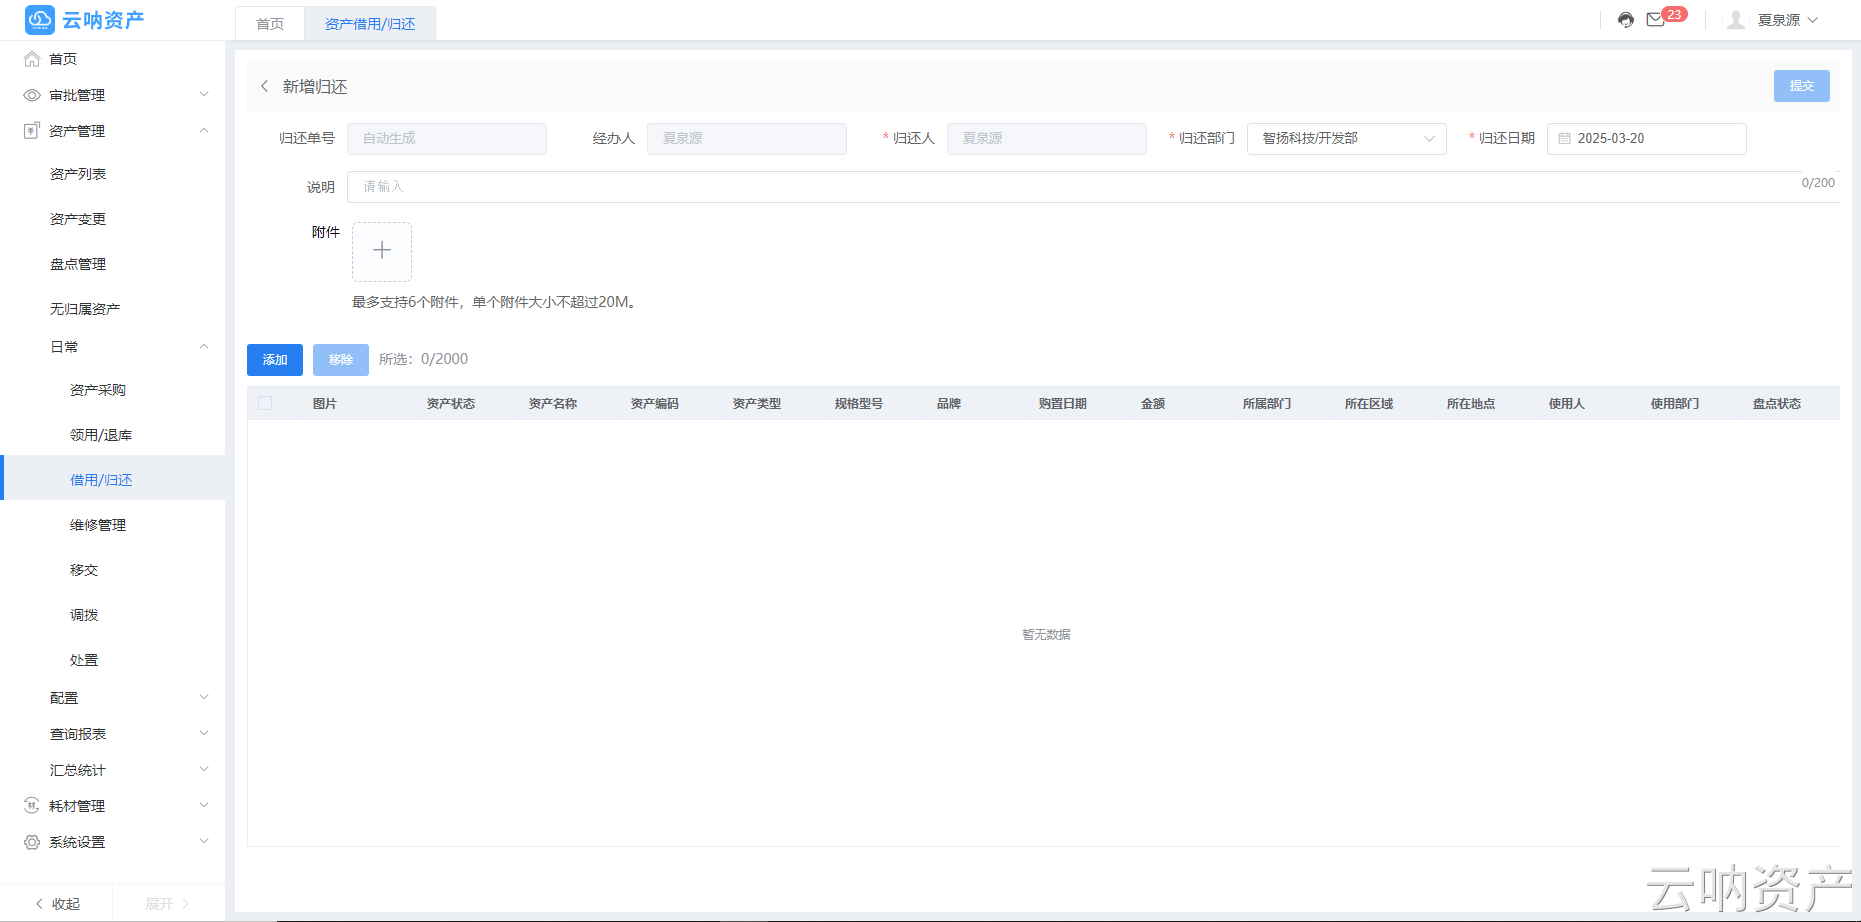Expand the 耗材管理 menu
Screen dimensions: 1861x922
click(x=204, y=806)
